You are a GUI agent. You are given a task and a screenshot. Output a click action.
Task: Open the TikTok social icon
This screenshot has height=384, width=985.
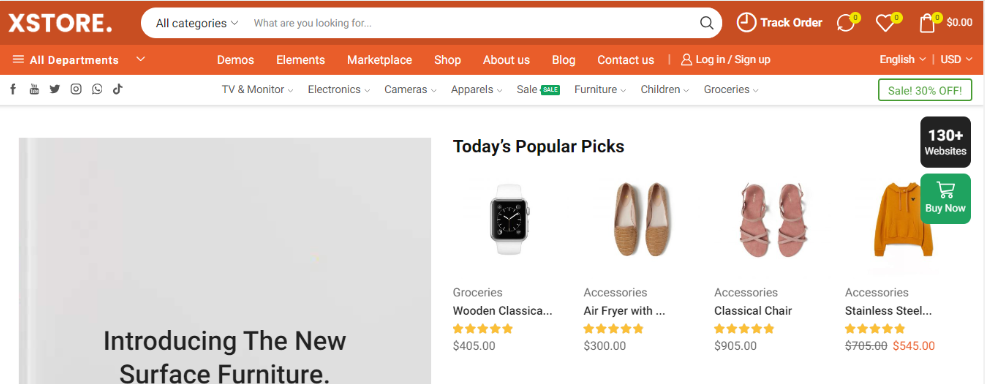117,89
